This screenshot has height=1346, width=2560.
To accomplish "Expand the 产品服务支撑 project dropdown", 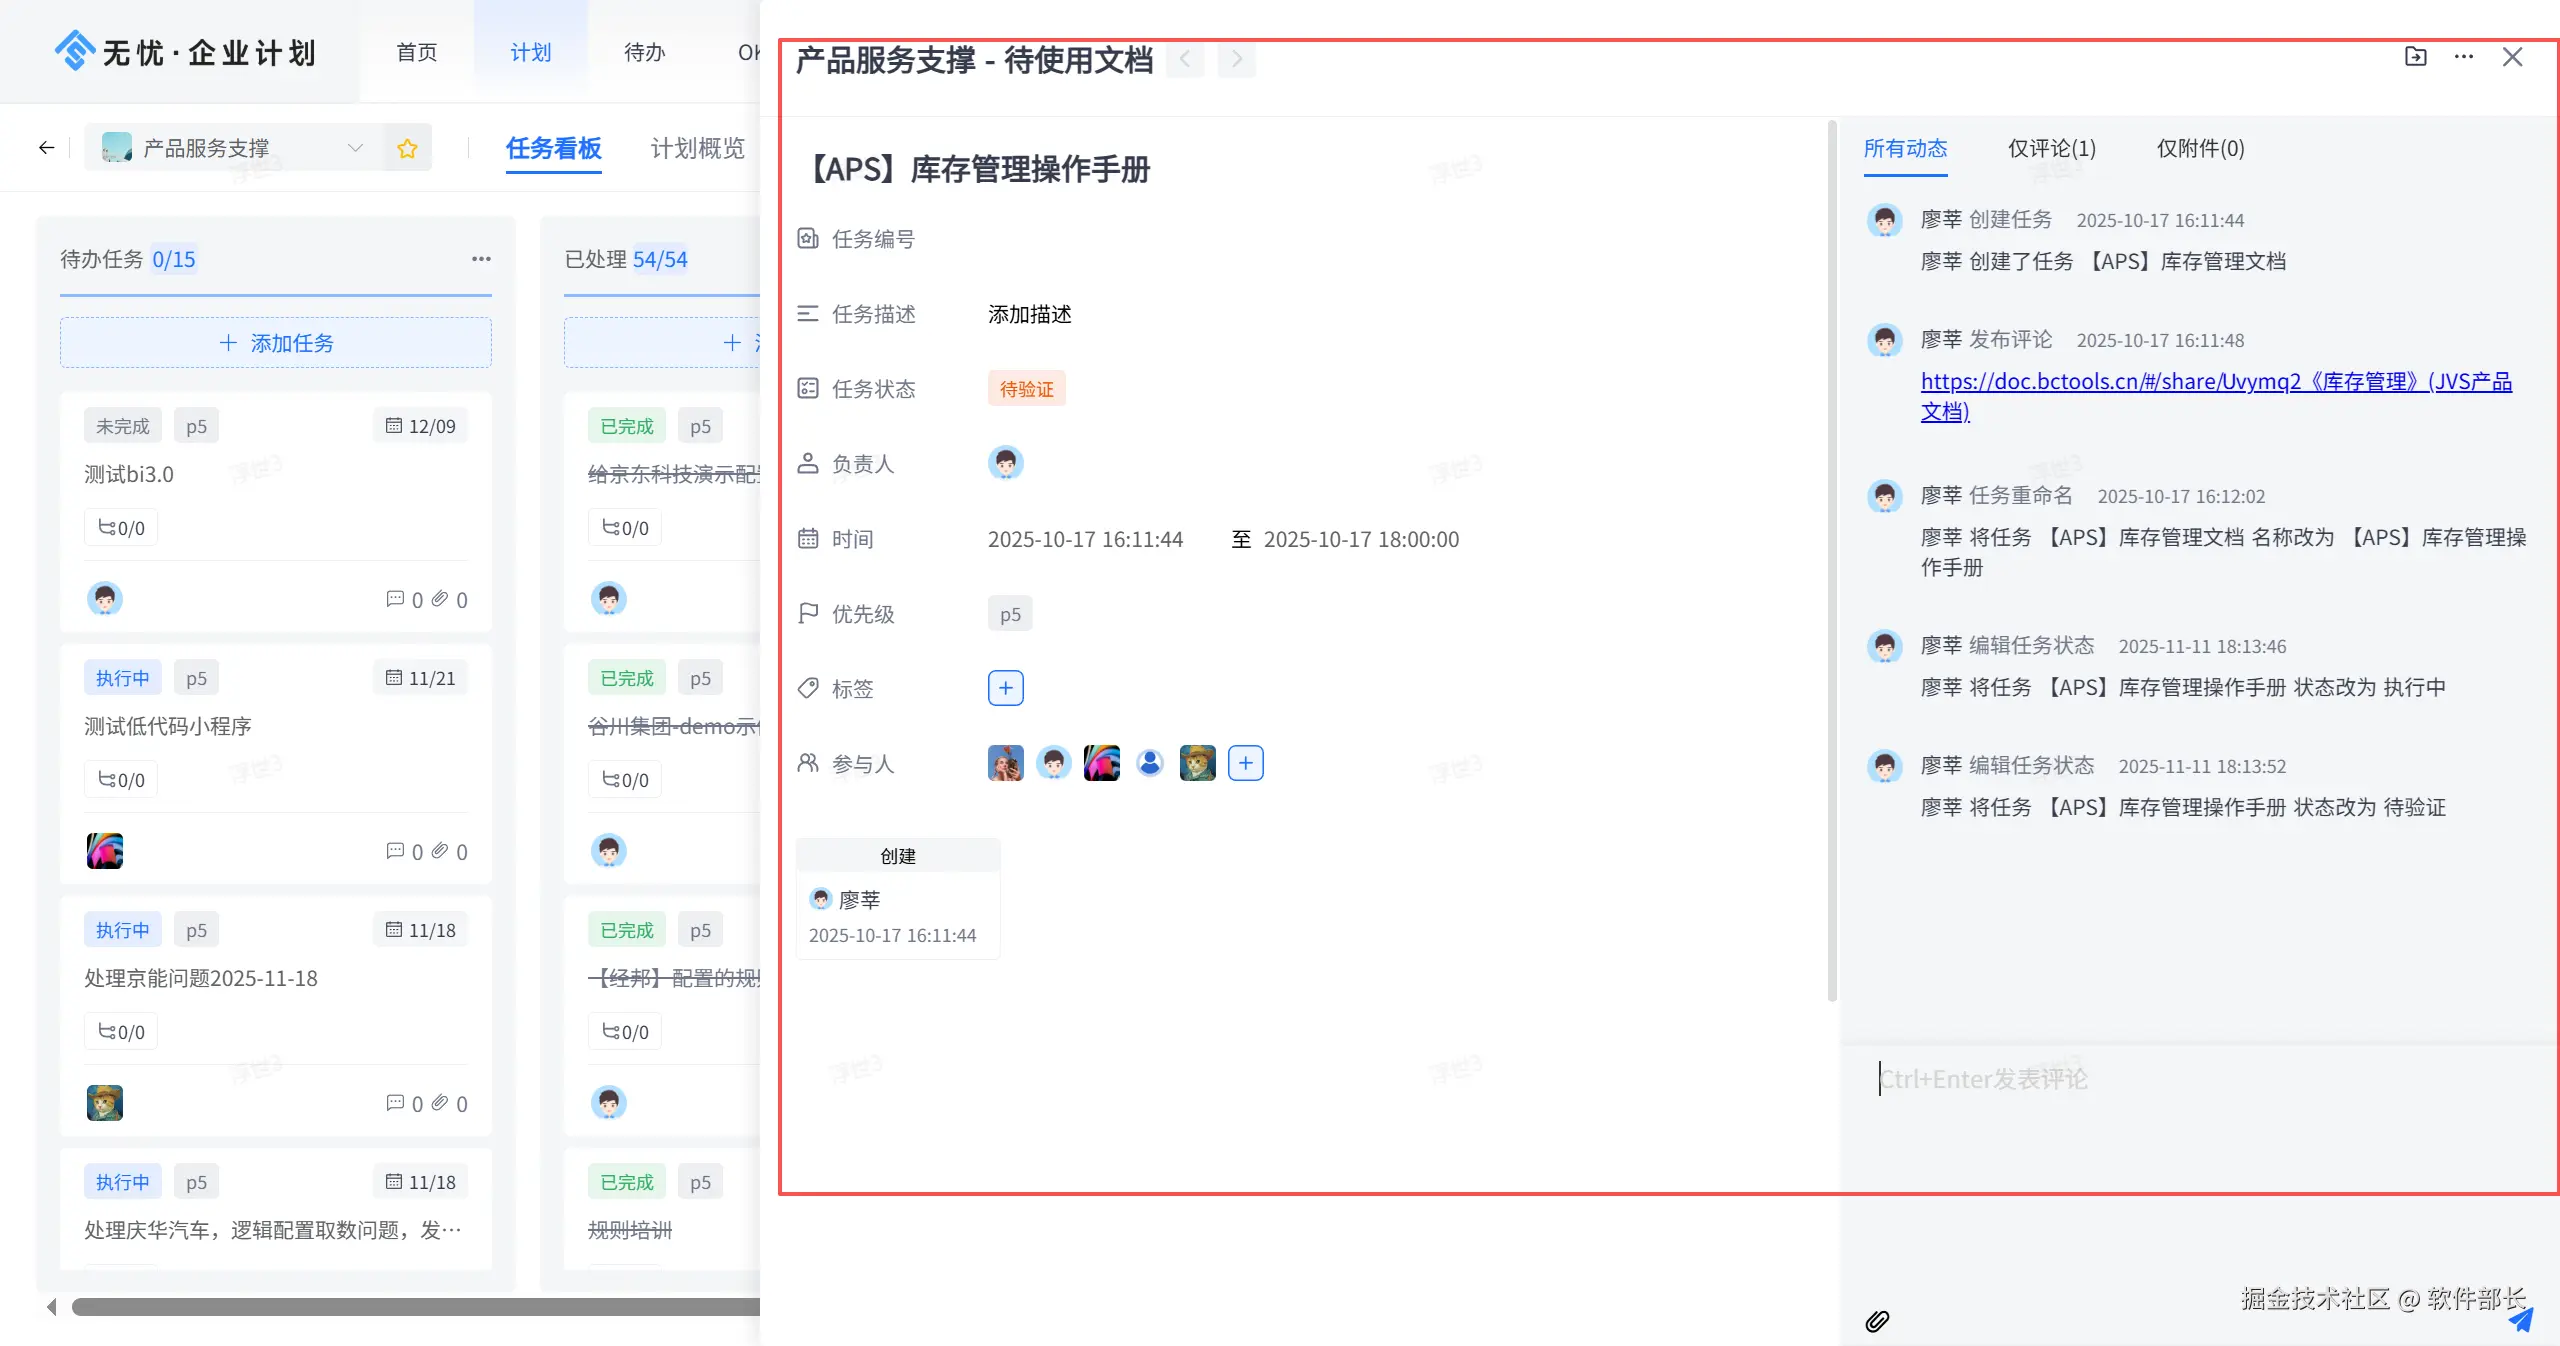I will tap(354, 148).
